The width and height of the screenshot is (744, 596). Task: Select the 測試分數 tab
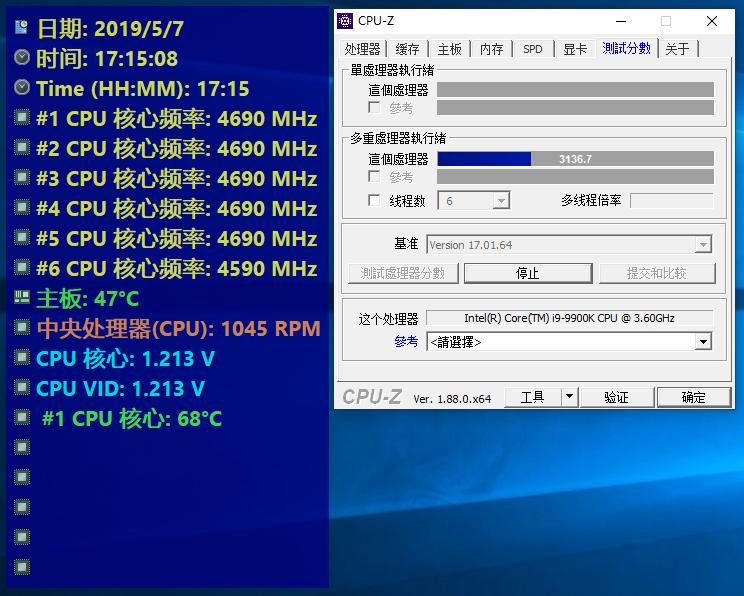point(626,47)
